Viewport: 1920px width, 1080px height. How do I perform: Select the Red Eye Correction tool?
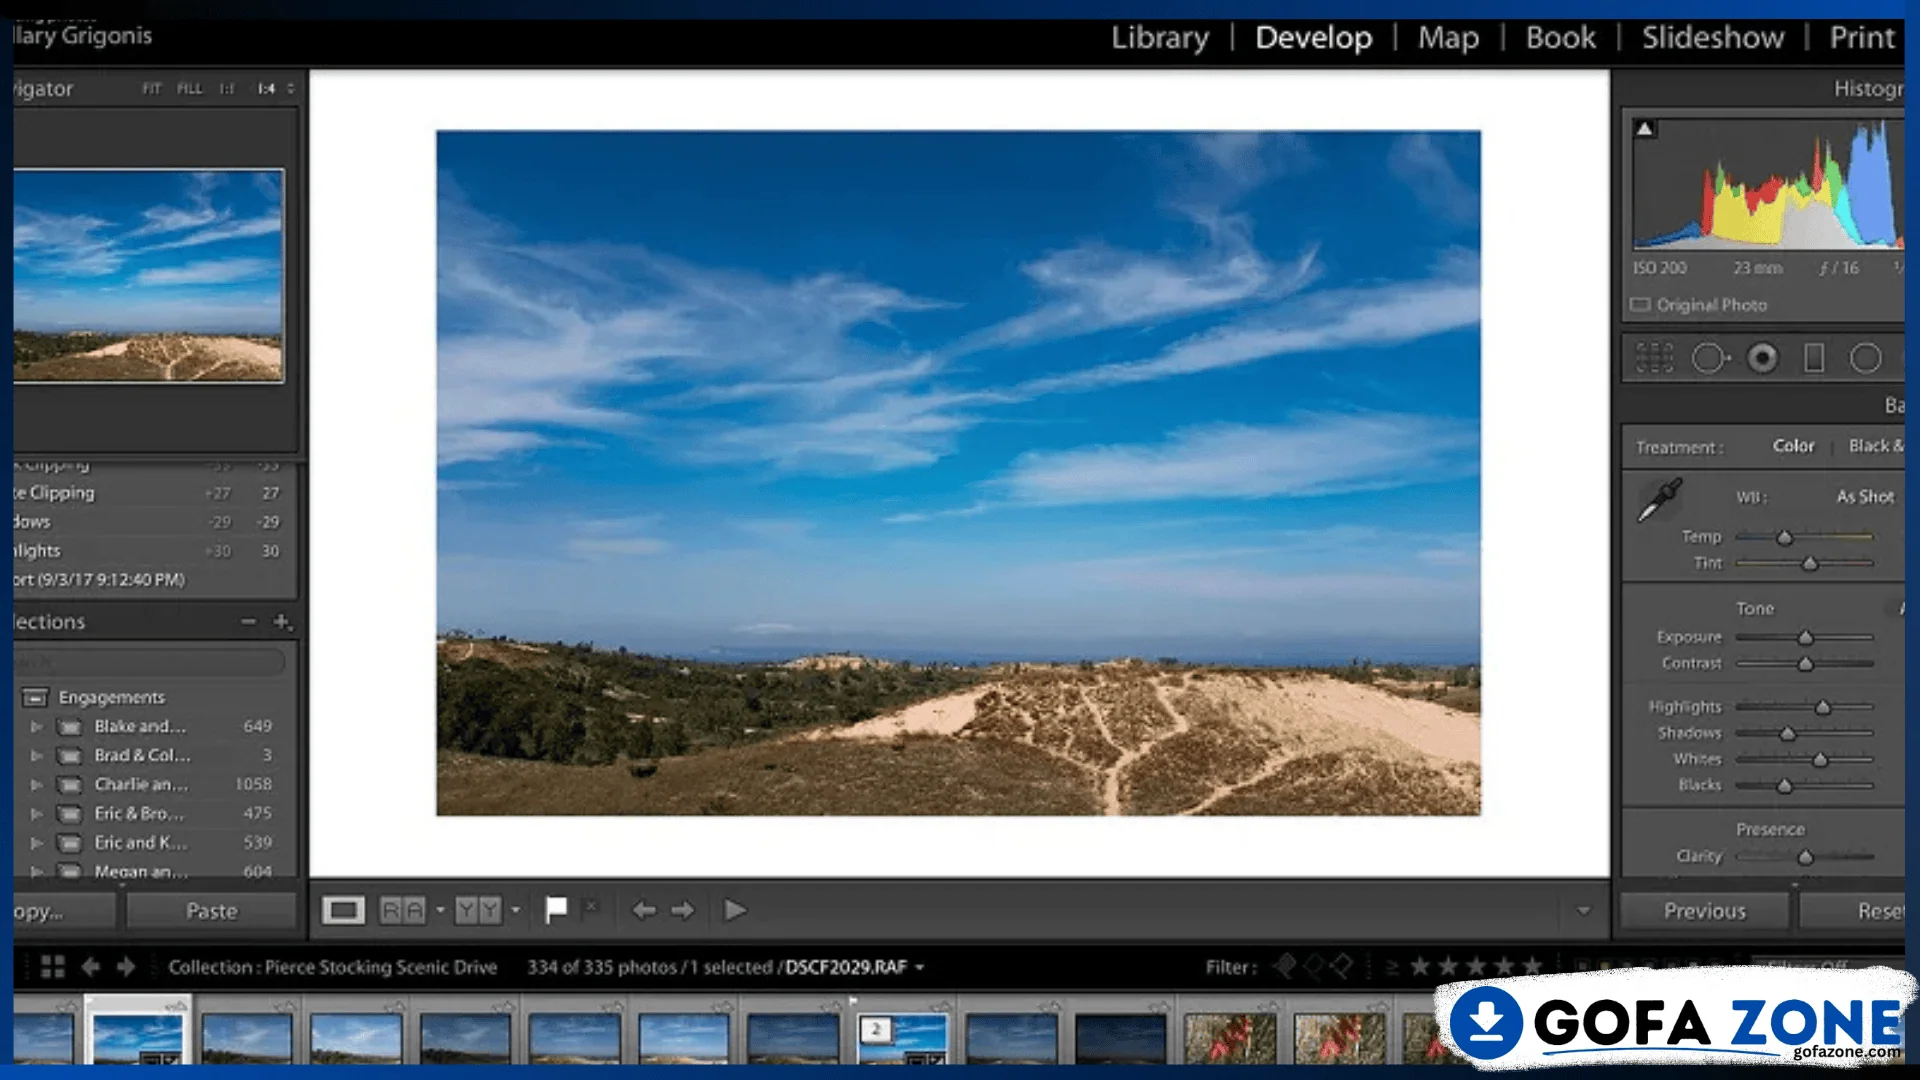1763,358
